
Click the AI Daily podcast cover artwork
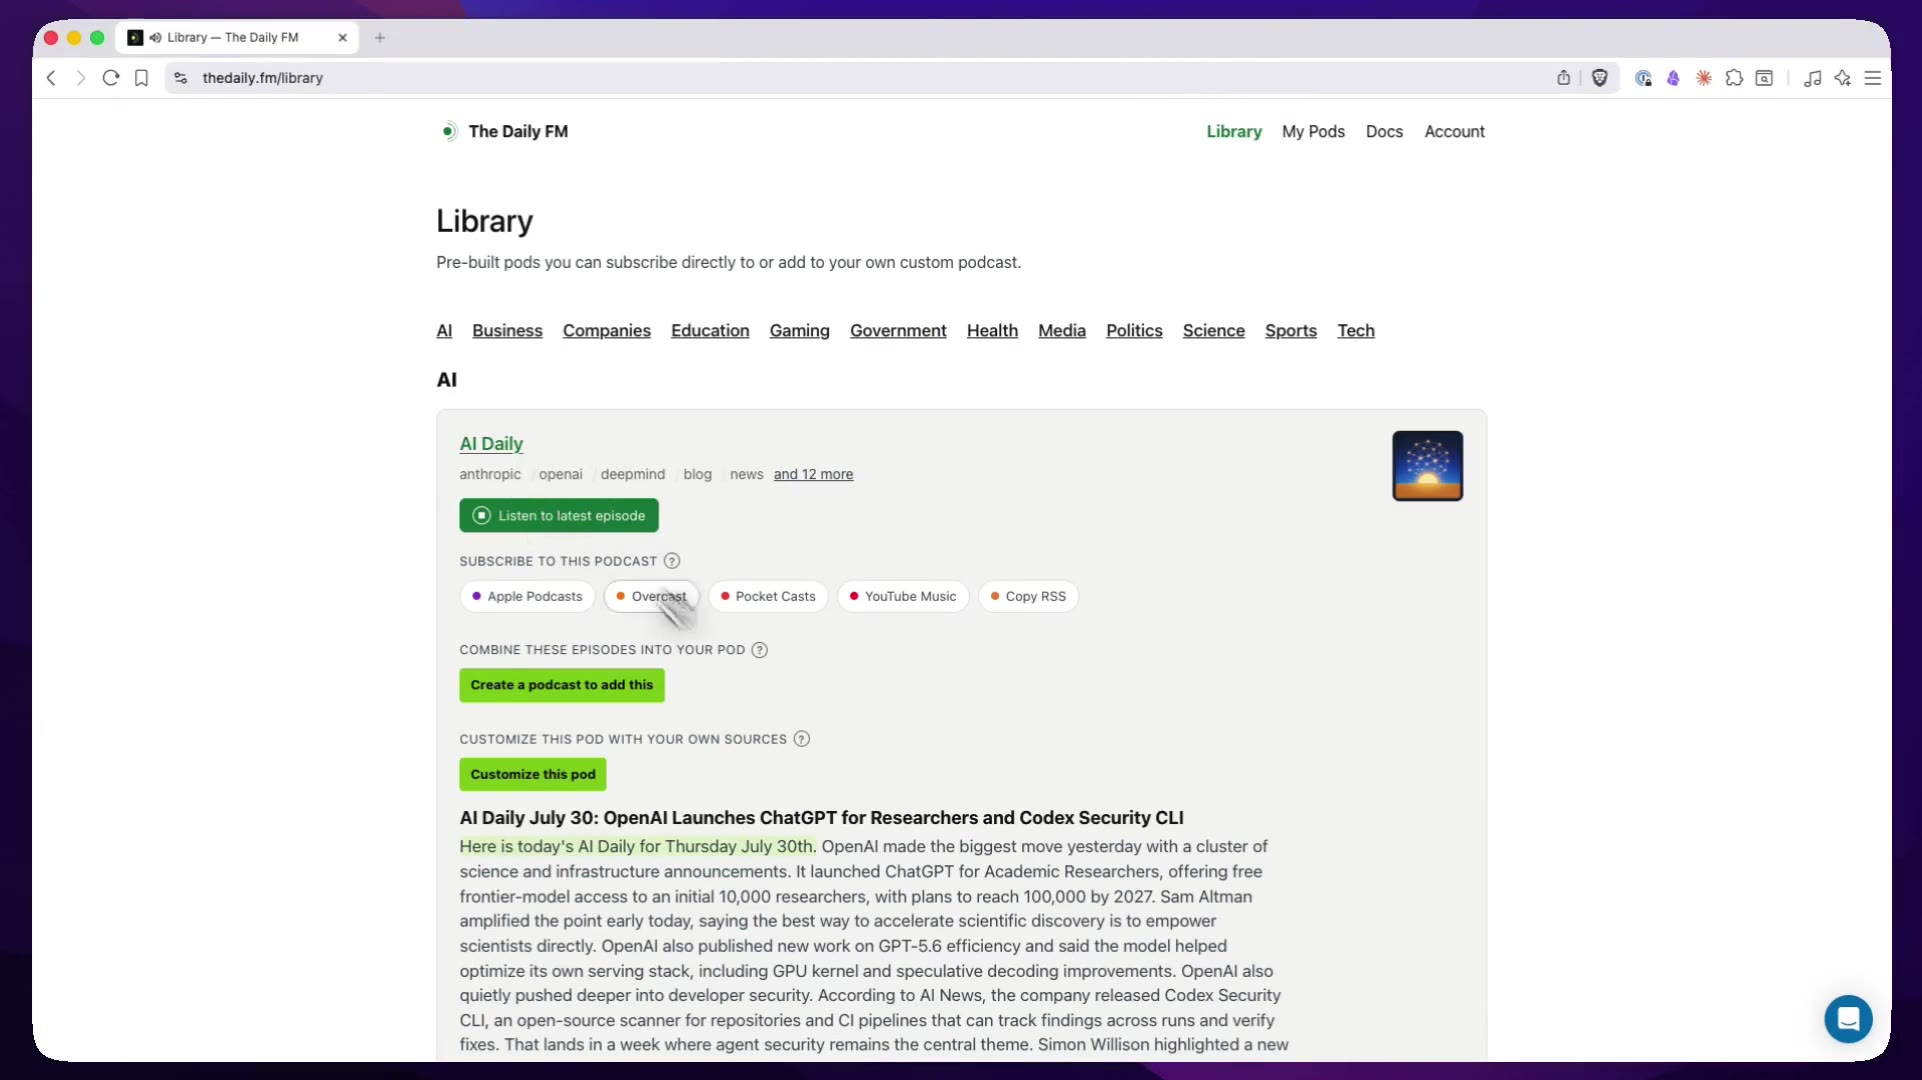click(1428, 466)
